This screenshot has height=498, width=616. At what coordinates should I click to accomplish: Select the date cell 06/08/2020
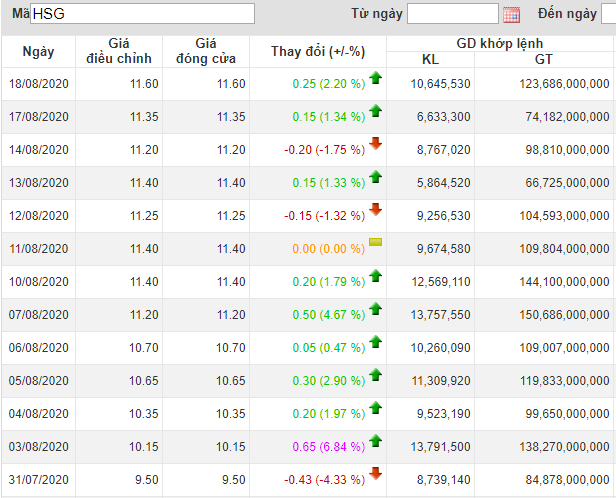[x=38, y=348]
